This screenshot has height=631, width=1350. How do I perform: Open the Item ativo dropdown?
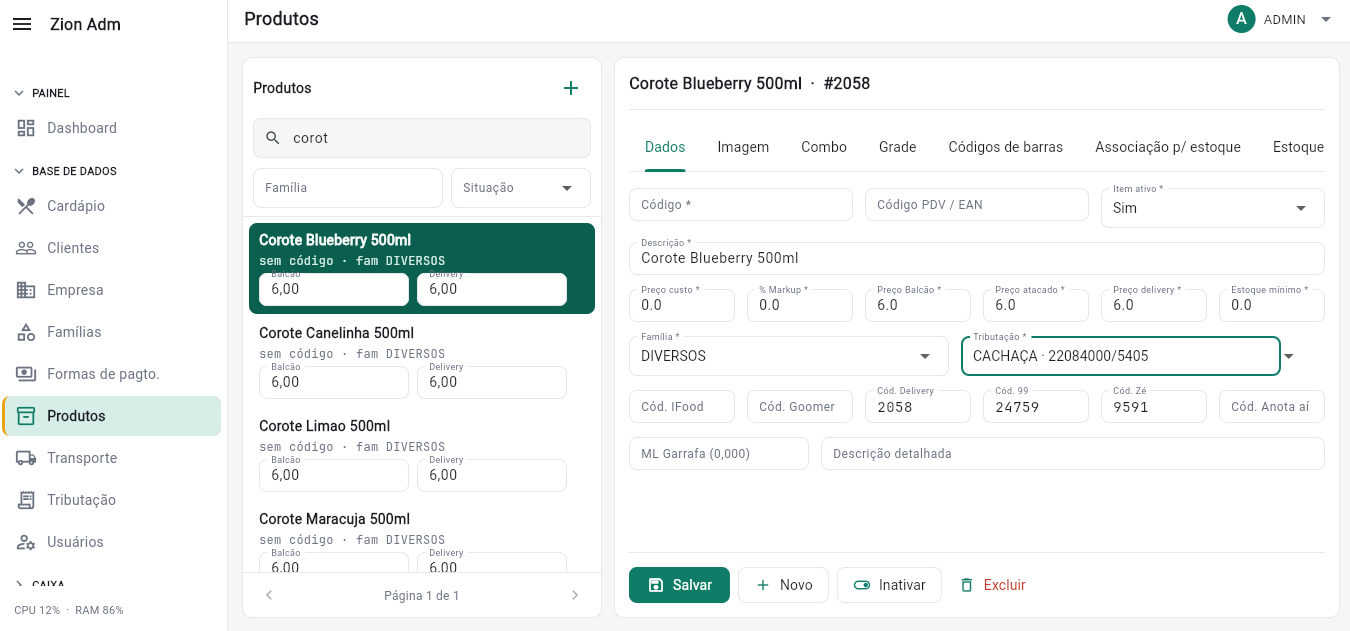coord(1213,208)
